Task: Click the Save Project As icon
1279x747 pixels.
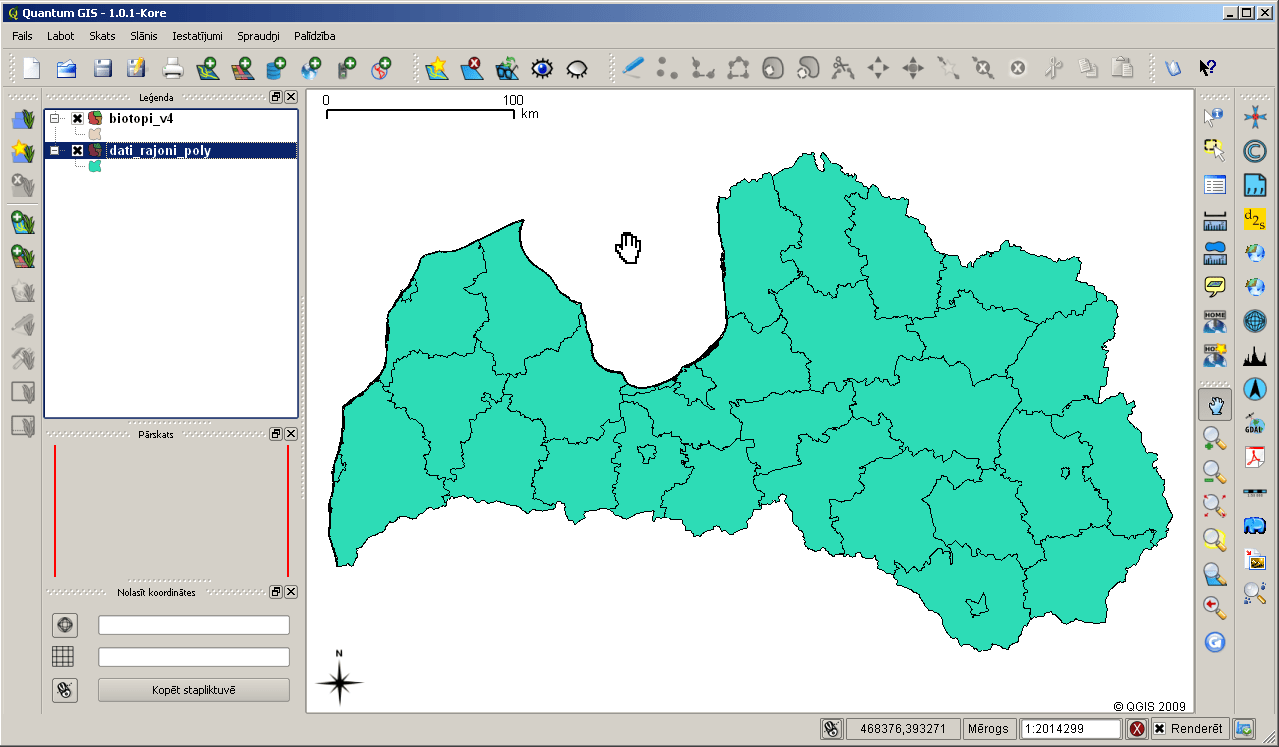Action: [x=136, y=68]
